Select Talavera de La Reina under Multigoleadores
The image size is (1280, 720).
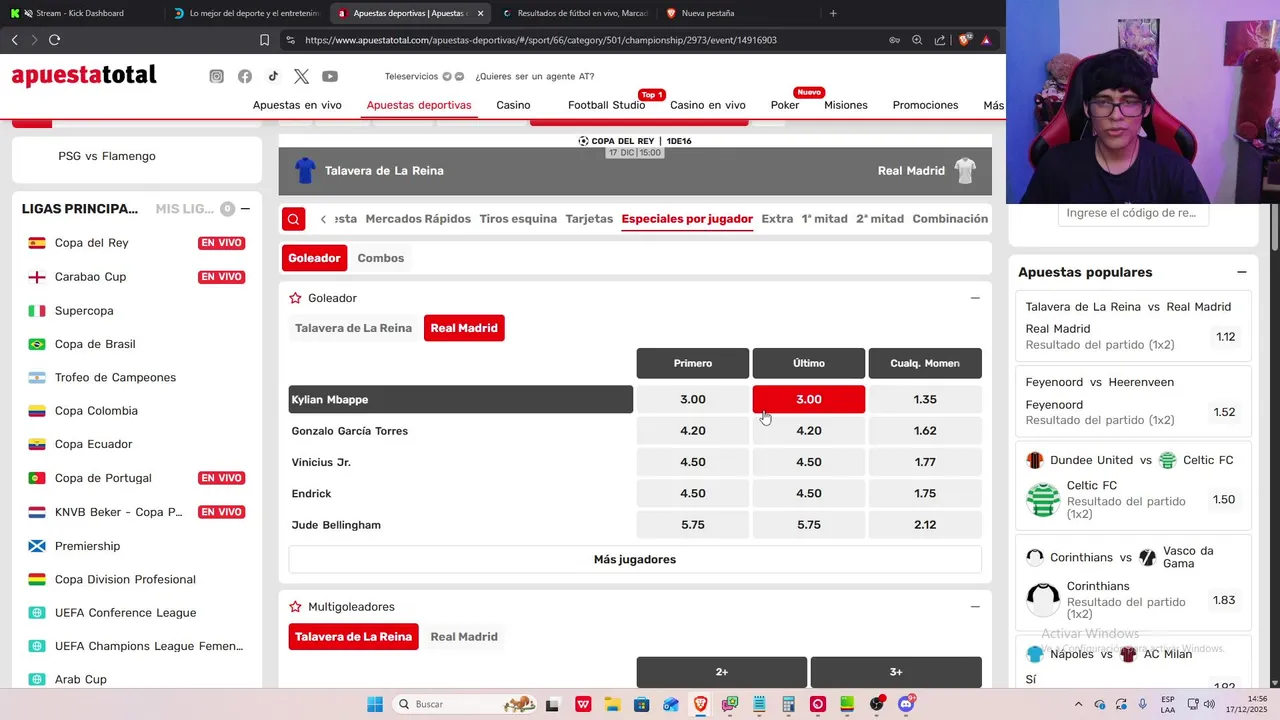click(x=353, y=637)
